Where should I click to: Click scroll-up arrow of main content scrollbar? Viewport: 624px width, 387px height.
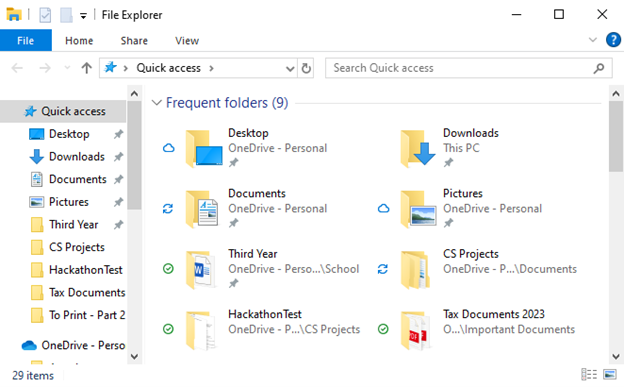click(616, 94)
